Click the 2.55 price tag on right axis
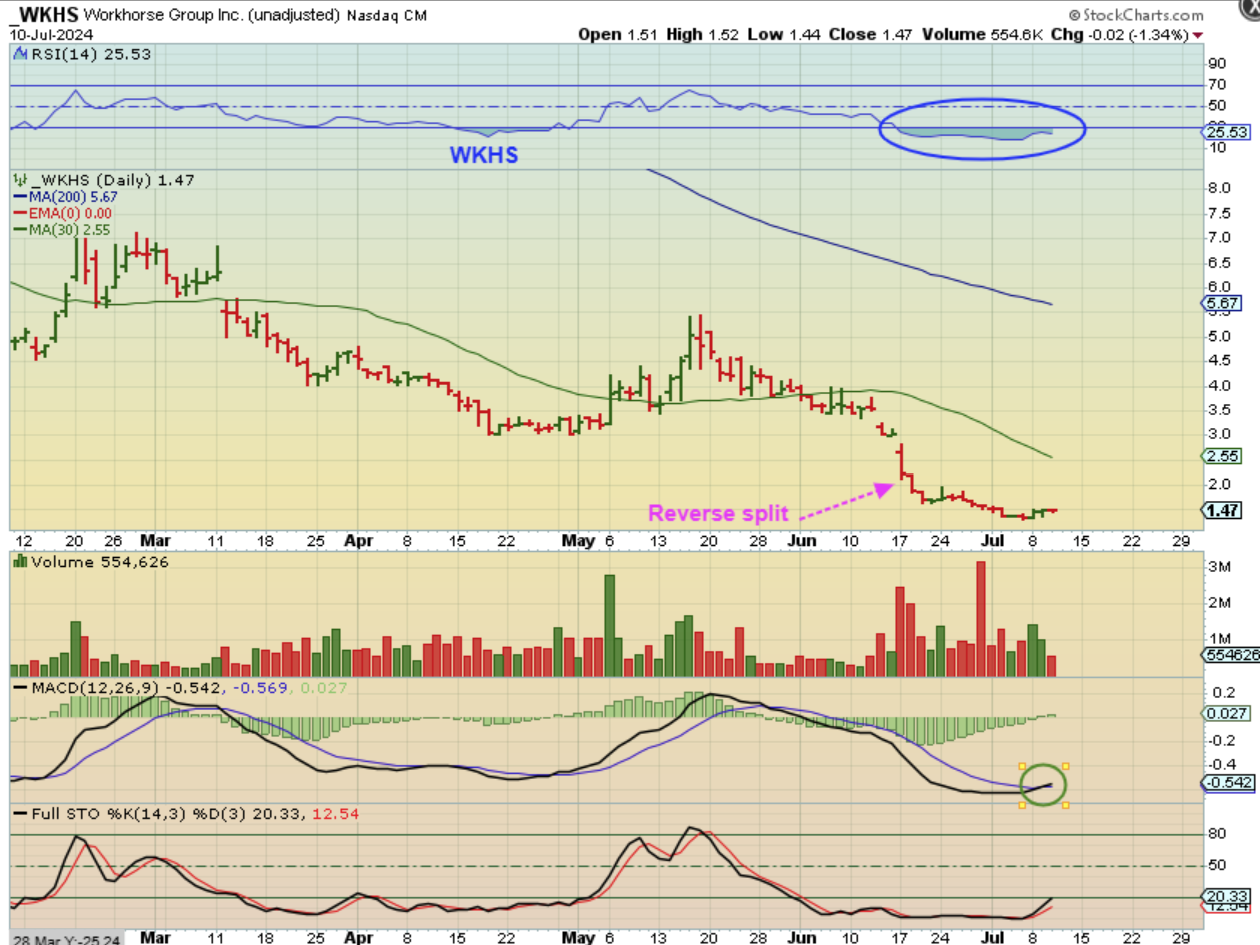Screen dimensions: 1260x945 coord(1223,456)
